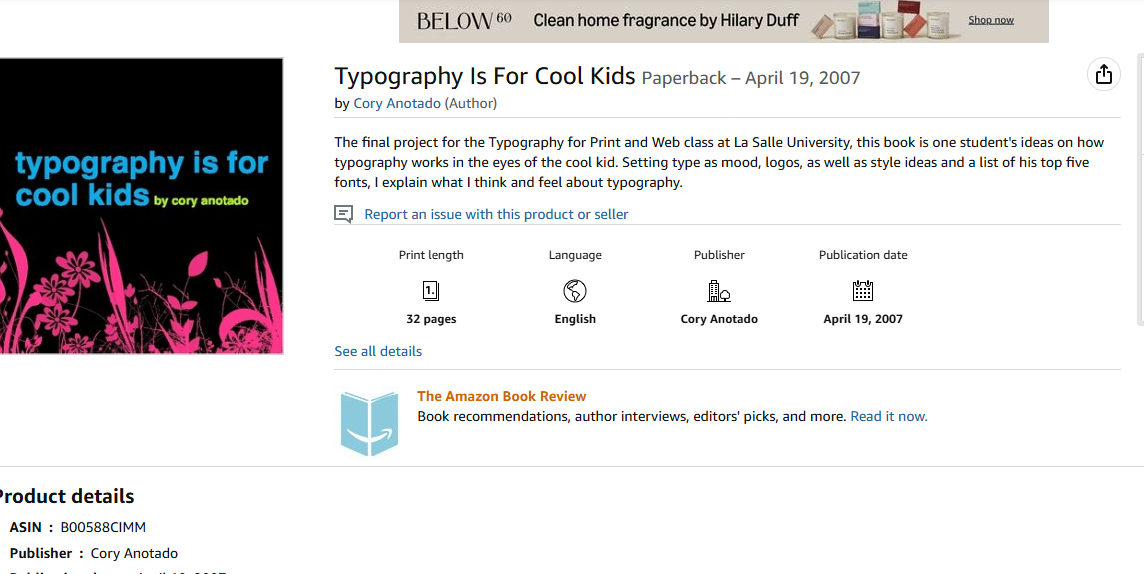
Task: Click the print length pages icon
Action: click(x=431, y=291)
